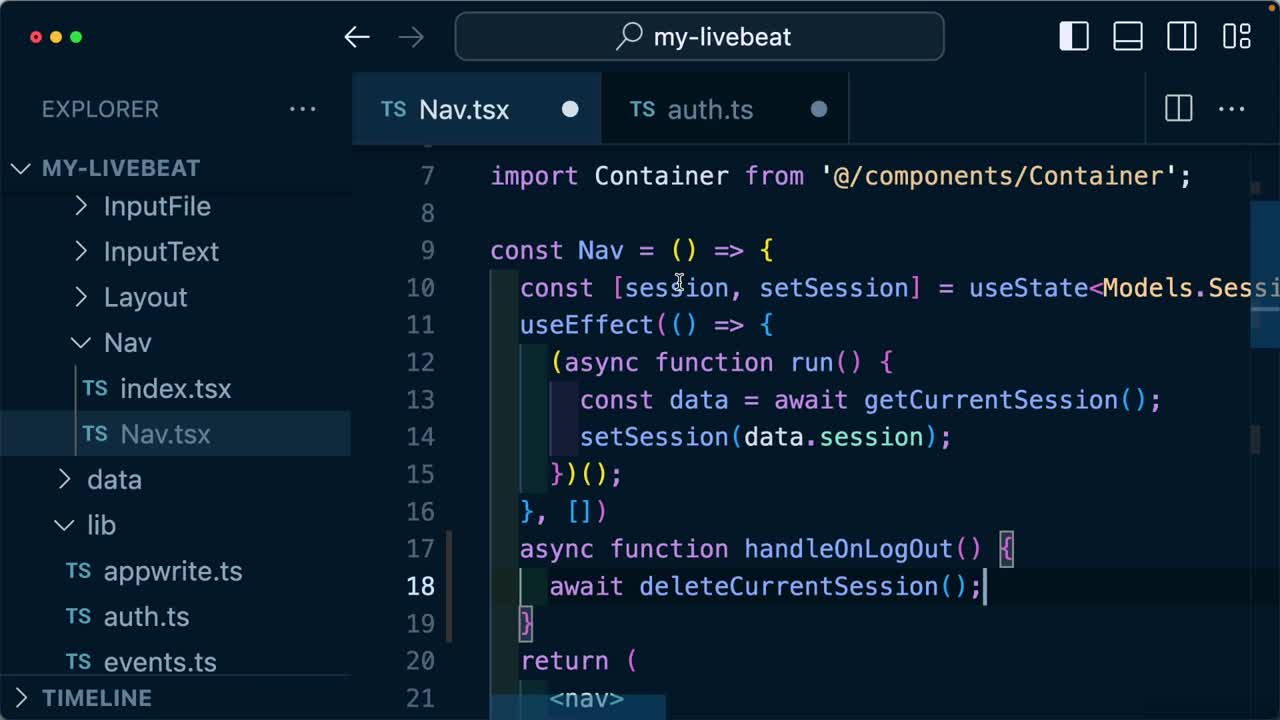Click the forward navigation arrow
The height and width of the screenshot is (720, 1280).
(411, 37)
